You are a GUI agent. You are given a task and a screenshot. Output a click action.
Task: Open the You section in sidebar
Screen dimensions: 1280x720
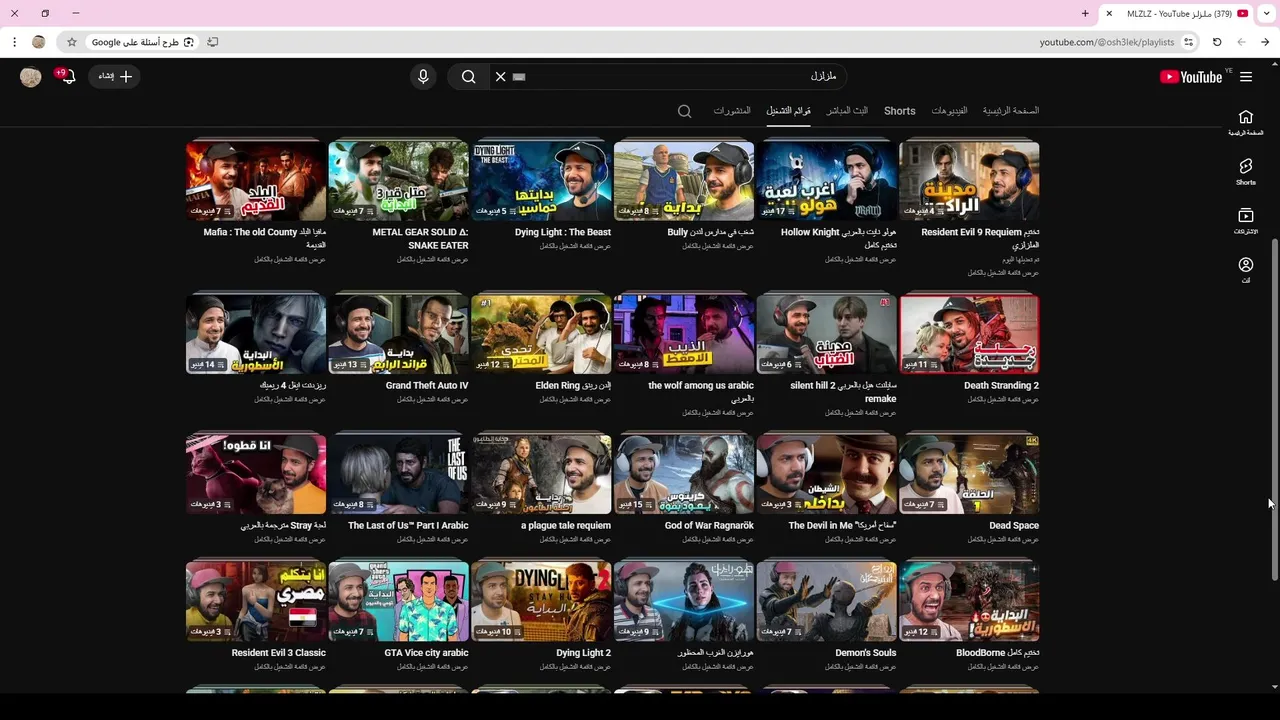tap(1246, 270)
